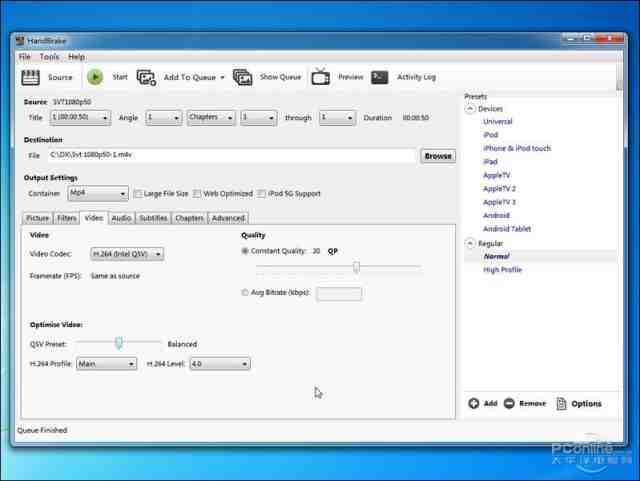The image size is (640, 481).
Task: Click the Source toolbar label
Action: (60, 78)
